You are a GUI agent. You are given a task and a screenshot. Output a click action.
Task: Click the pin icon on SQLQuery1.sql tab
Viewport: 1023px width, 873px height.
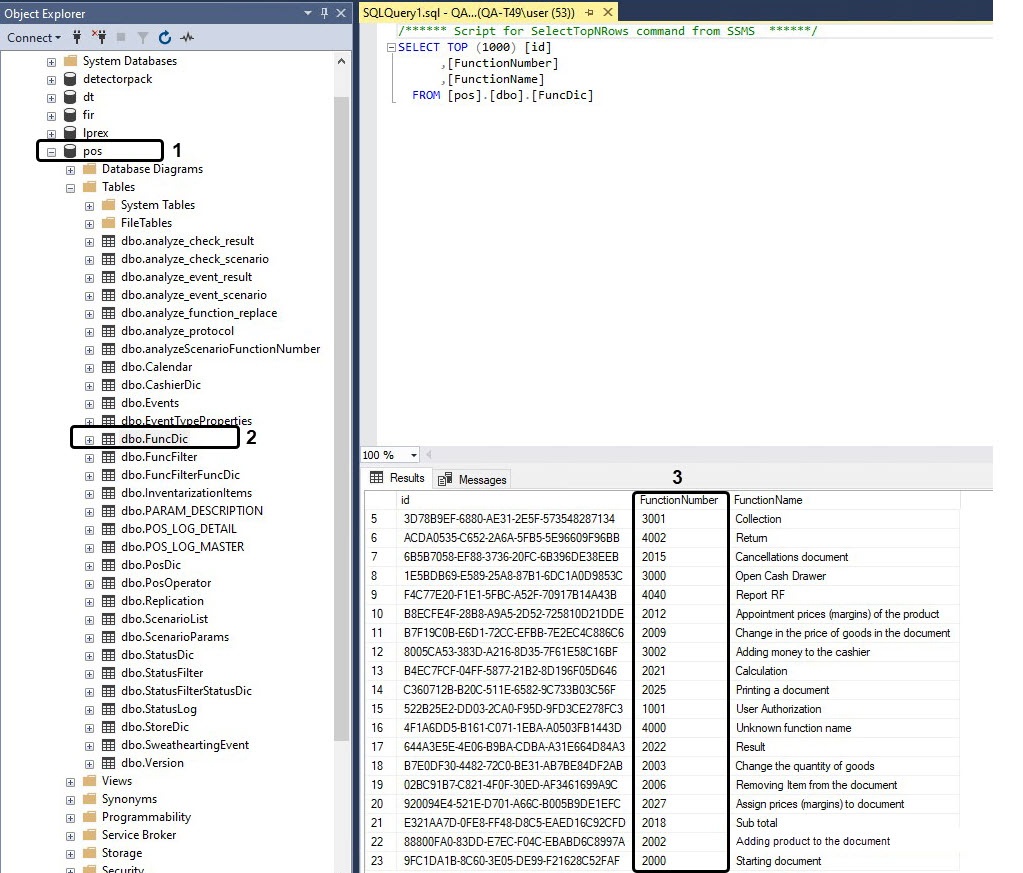(x=590, y=12)
